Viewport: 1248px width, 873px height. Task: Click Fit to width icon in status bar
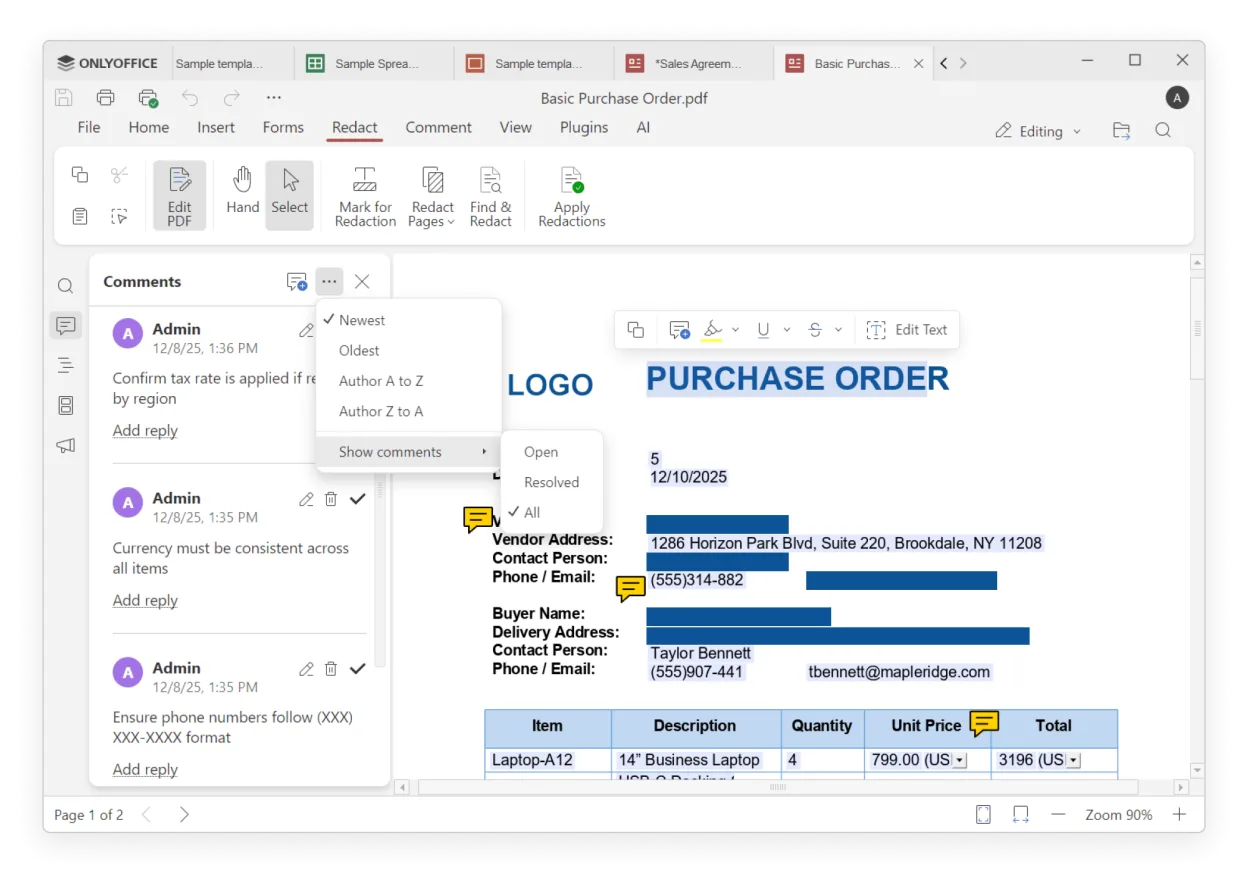tap(1021, 815)
